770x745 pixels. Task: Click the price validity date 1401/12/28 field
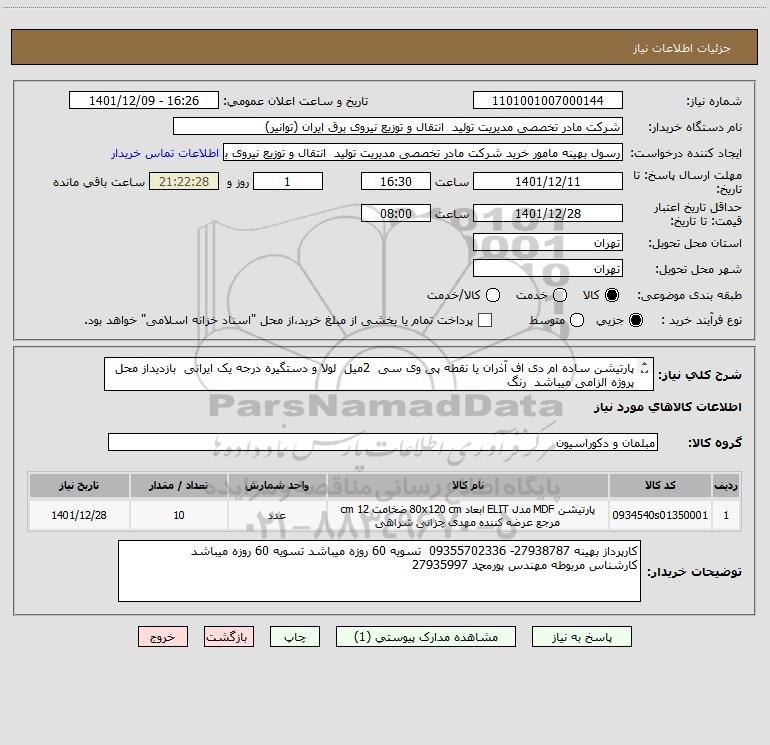[548, 213]
